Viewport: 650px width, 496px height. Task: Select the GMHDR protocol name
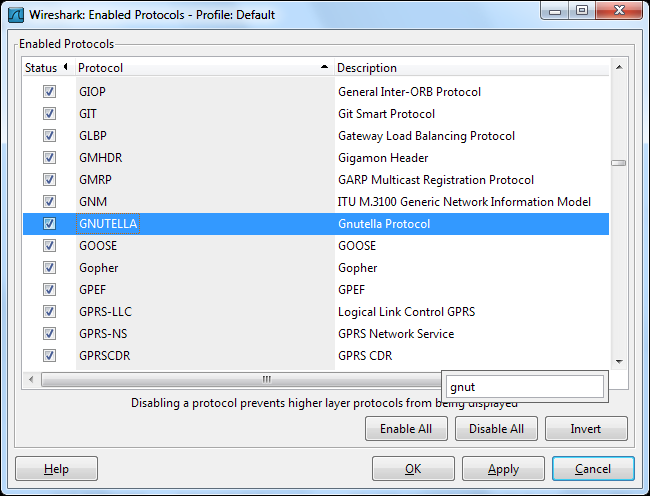pyautogui.click(x=101, y=157)
